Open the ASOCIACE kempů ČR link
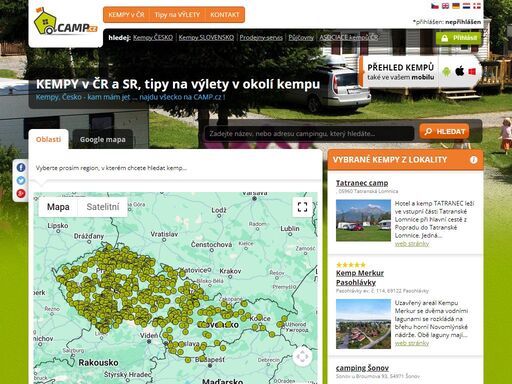Viewport: 512px width, 384px height. tap(349, 37)
